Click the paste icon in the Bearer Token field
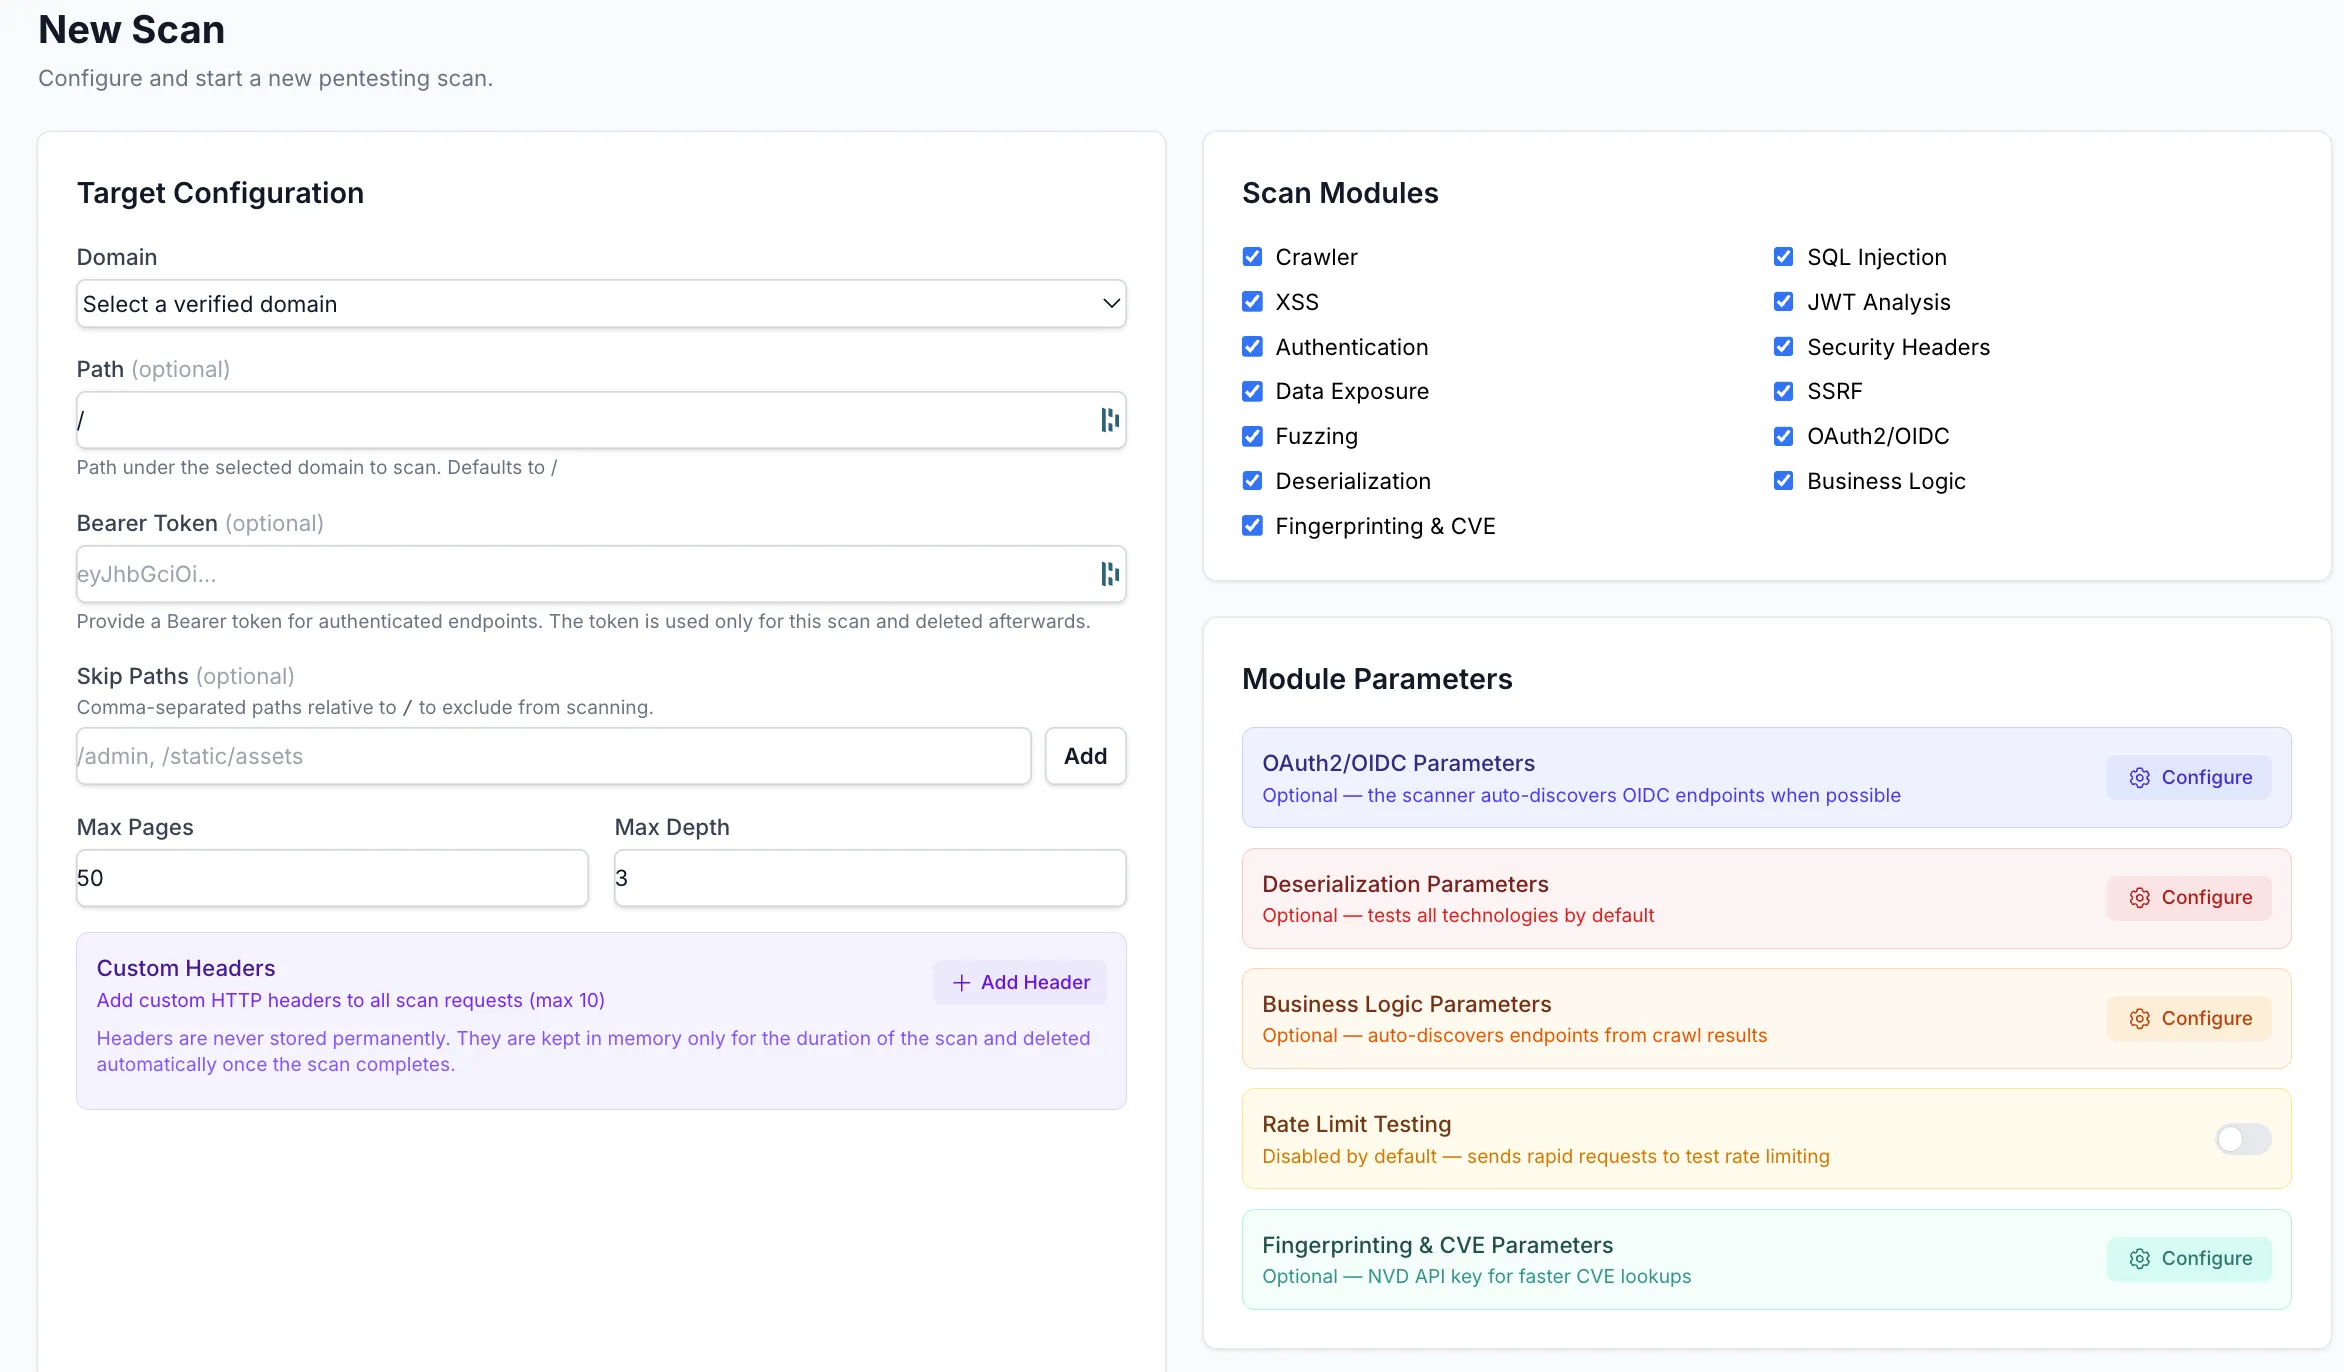The image size is (2344, 1372). [x=1108, y=574]
